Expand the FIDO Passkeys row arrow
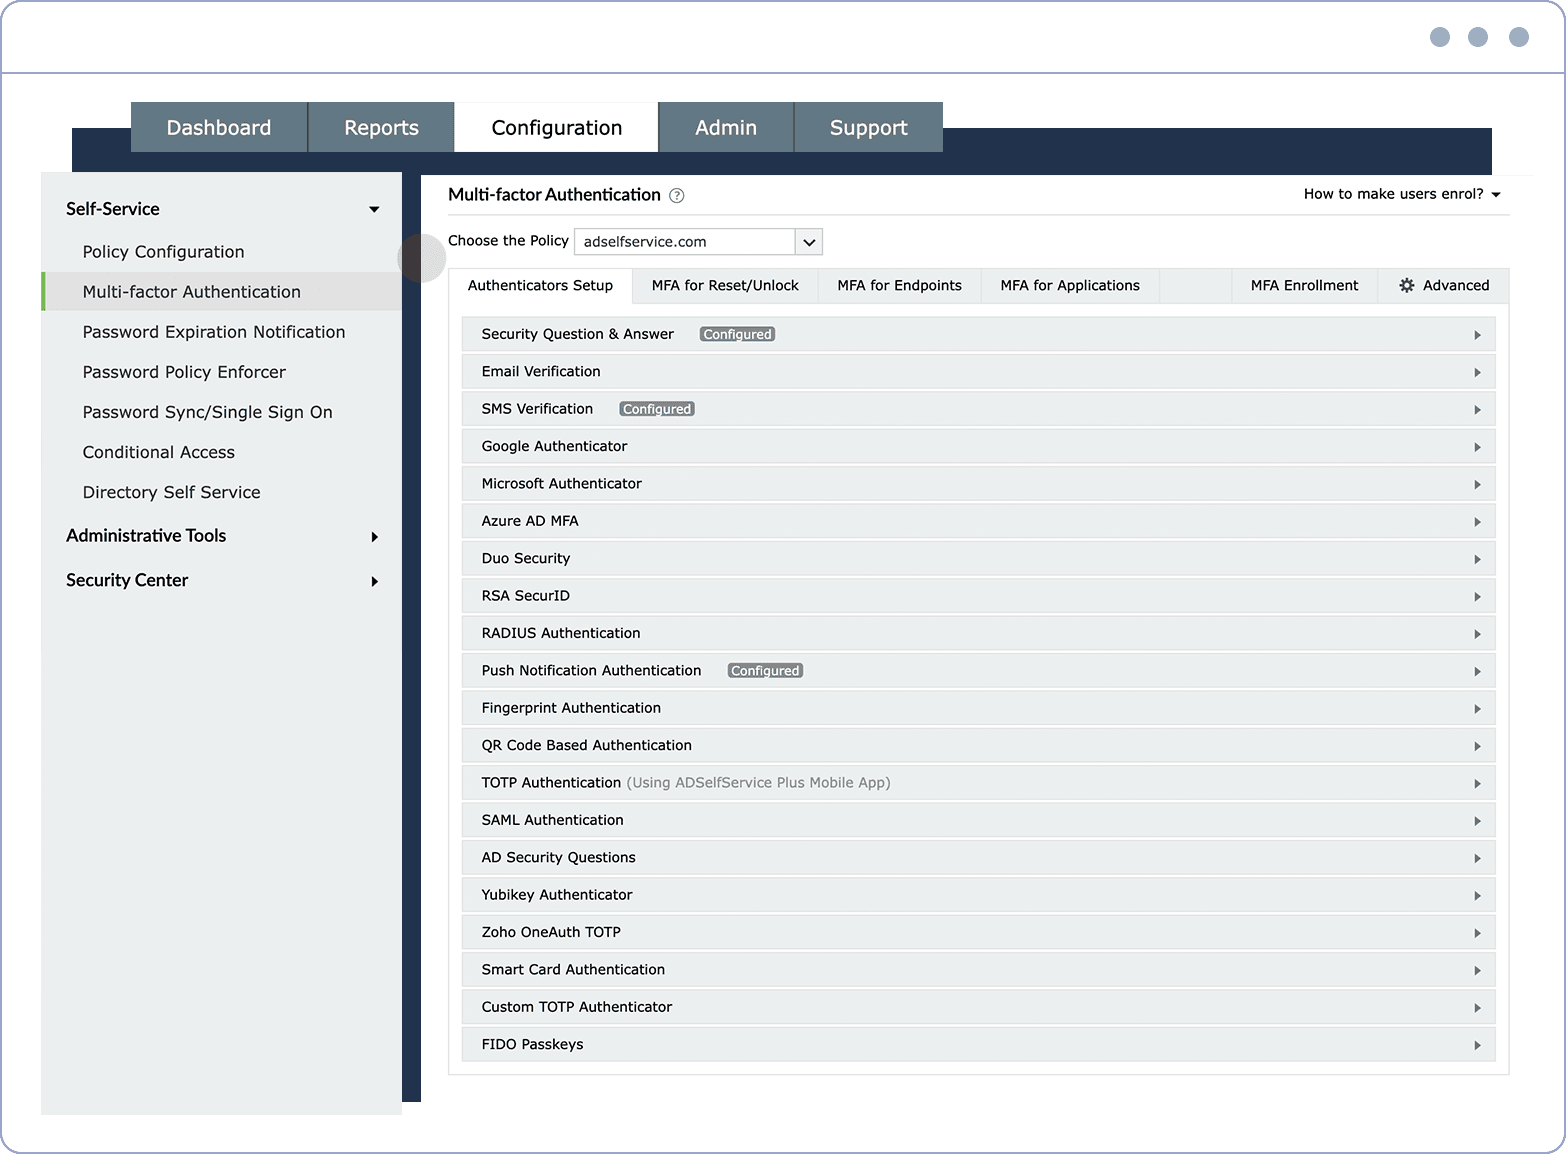 1477,1046
